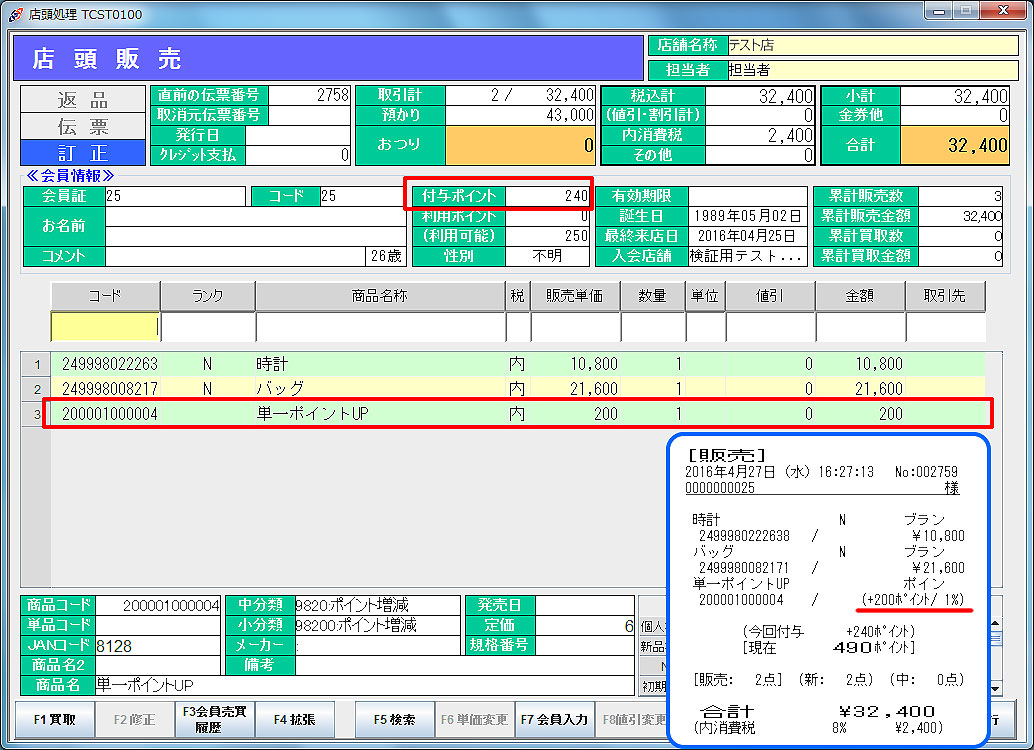The width and height of the screenshot is (1034, 750).
Task: Click the F4拡張 button
Action: [294, 719]
